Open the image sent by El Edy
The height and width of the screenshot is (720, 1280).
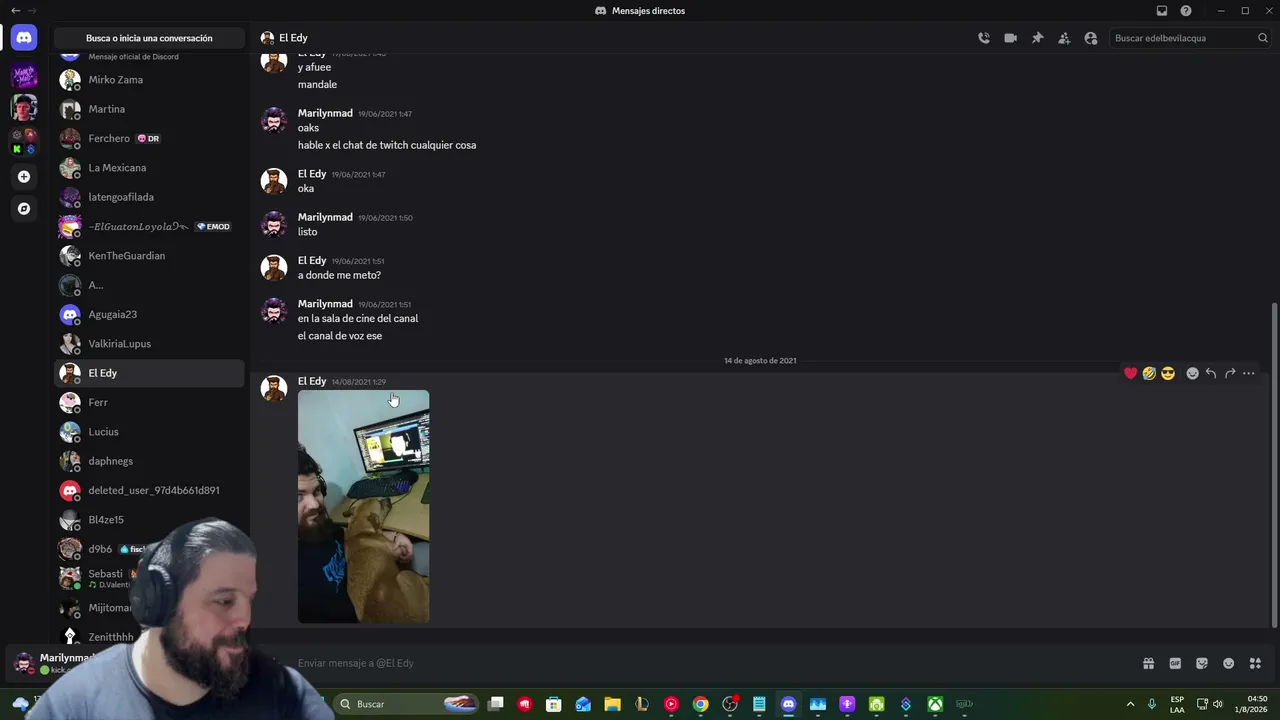364,507
